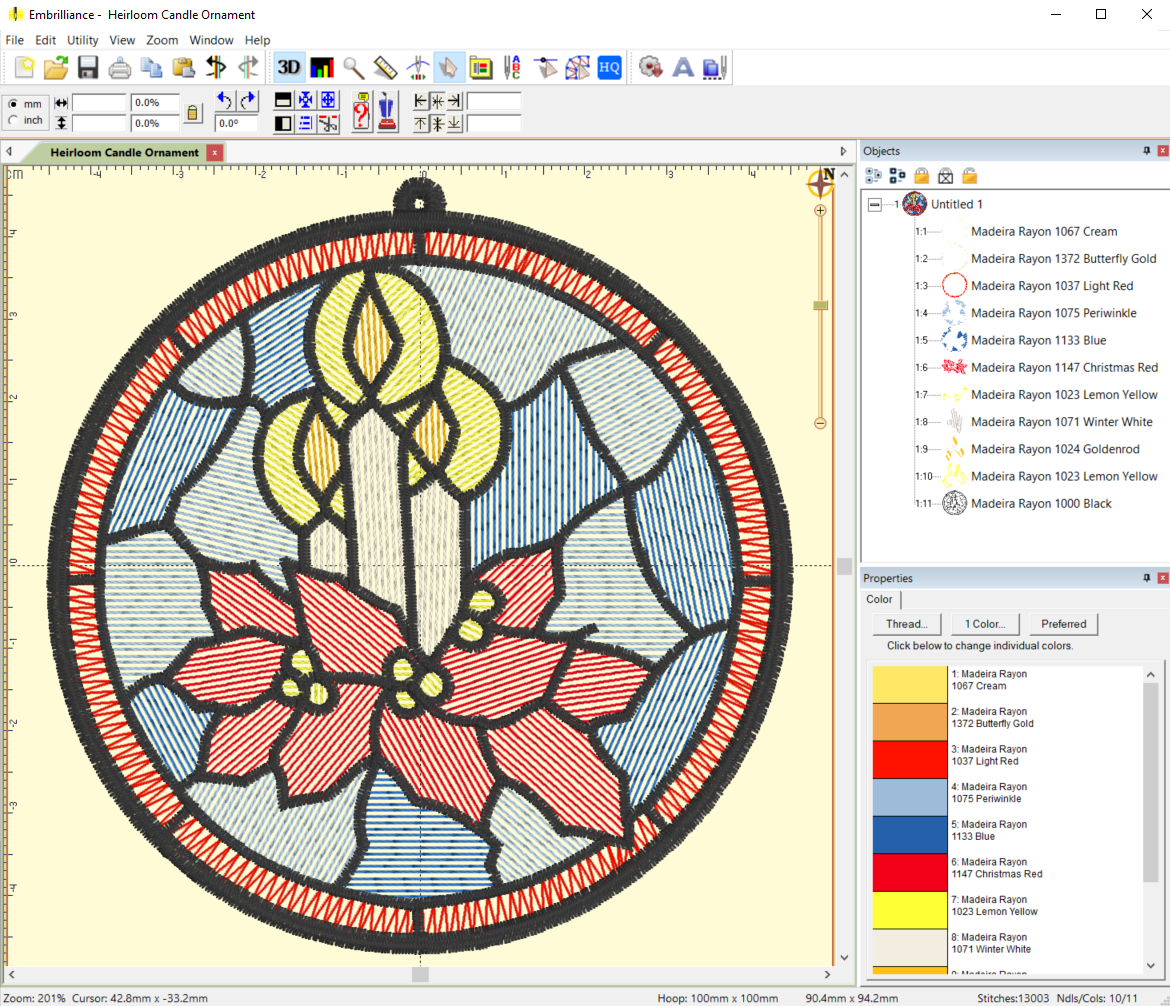Image resolution: width=1170 pixels, height=1006 pixels.
Task: Select the magnifying glass zoom tool
Action: 353,68
